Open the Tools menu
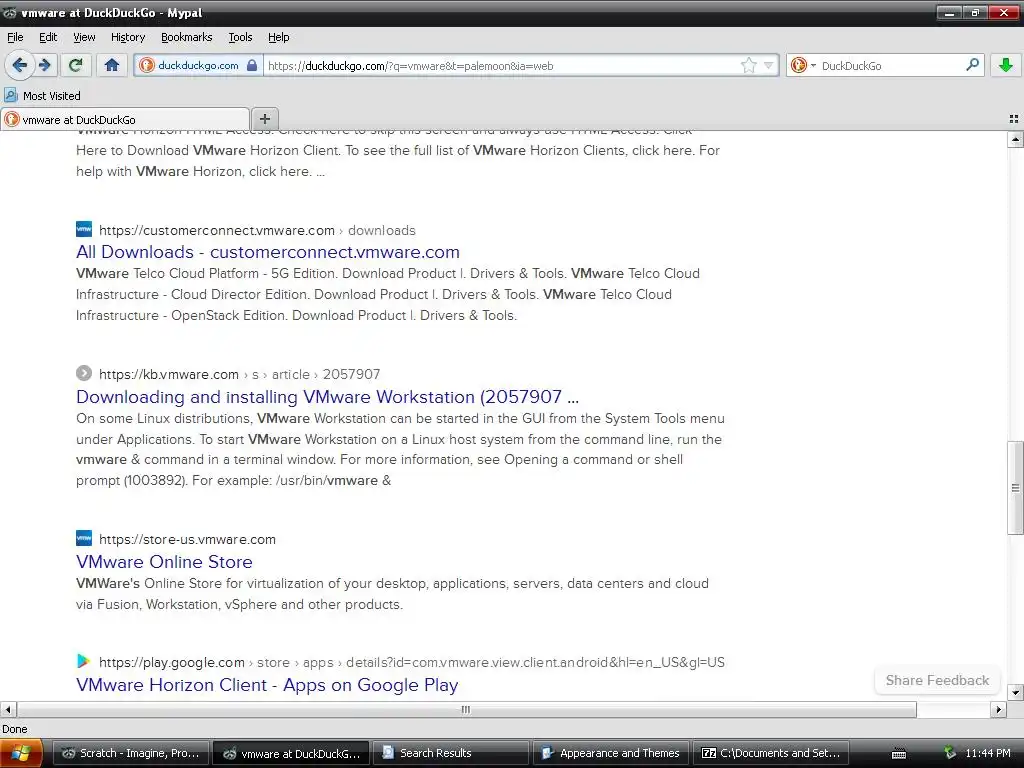The width and height of the screenshot is (1024, 768). [x=240, y=37]
